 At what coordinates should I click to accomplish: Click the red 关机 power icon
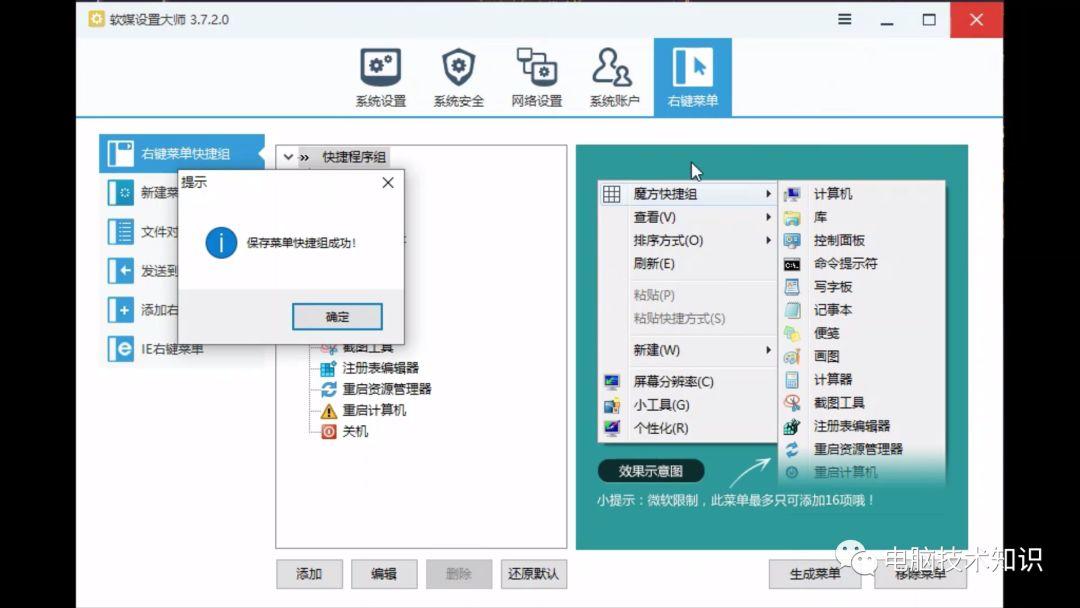[x=329, y=432]
